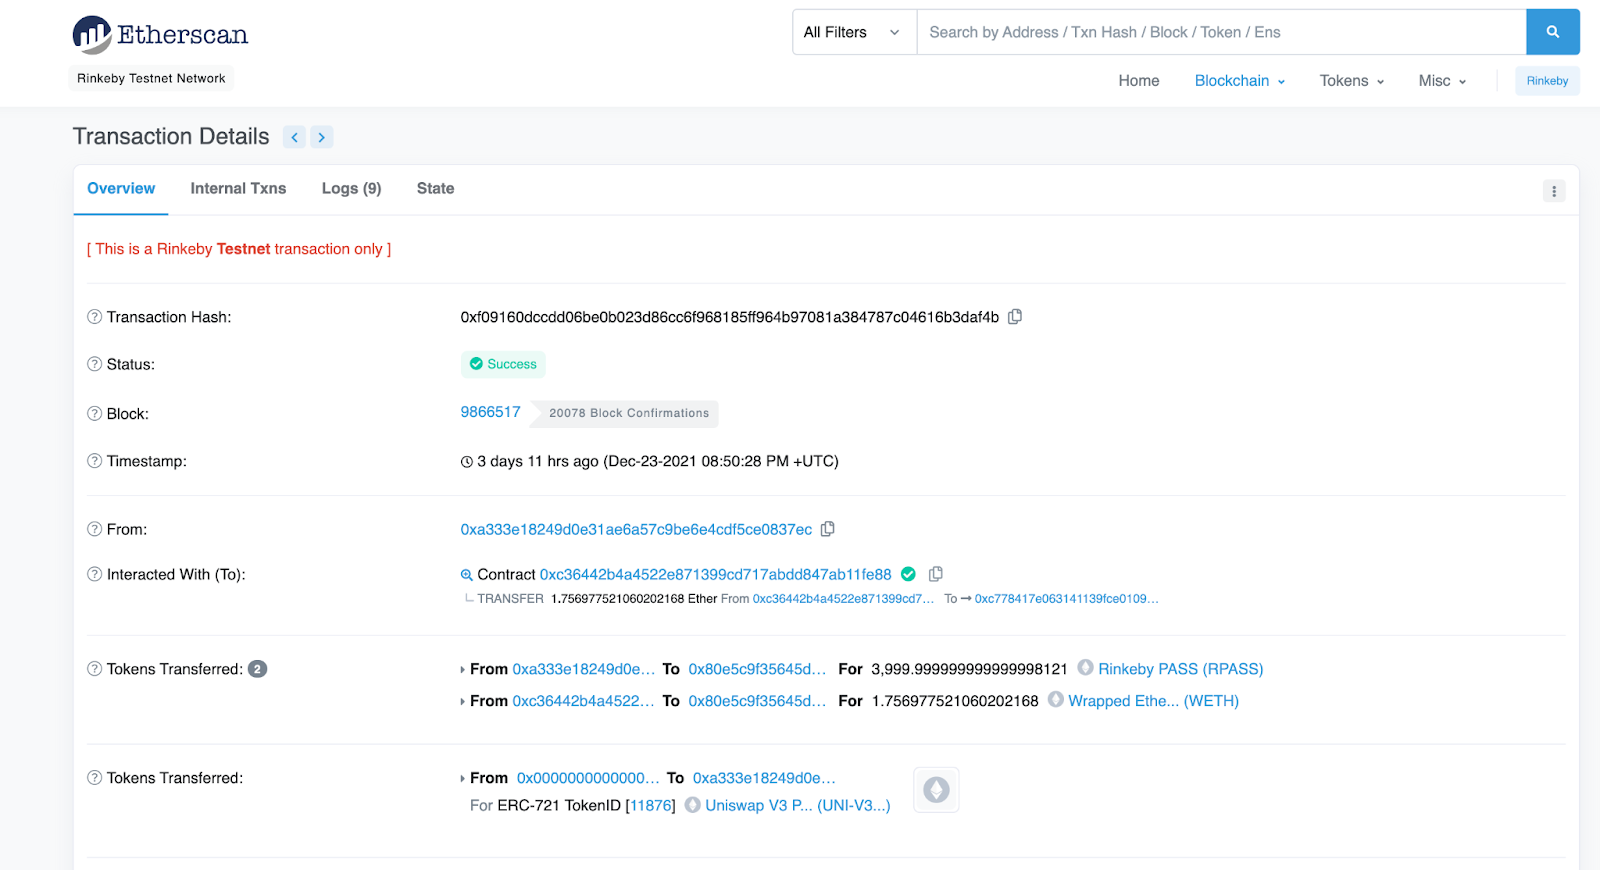Screen dimensions: 1600x870
Task: Click the transaction hash value text
Action: click(x=730, y=317)
